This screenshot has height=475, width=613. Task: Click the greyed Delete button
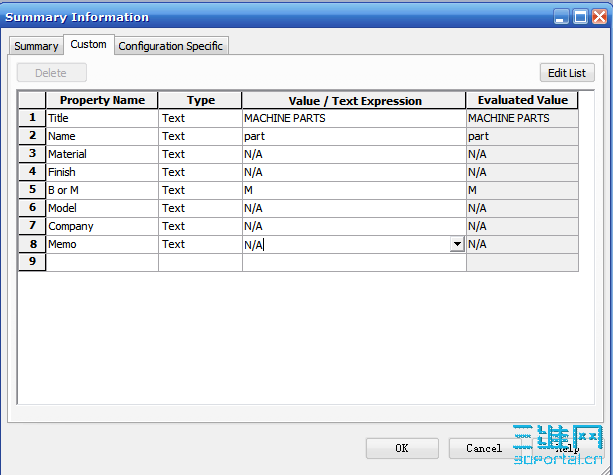tap(51, 73)
